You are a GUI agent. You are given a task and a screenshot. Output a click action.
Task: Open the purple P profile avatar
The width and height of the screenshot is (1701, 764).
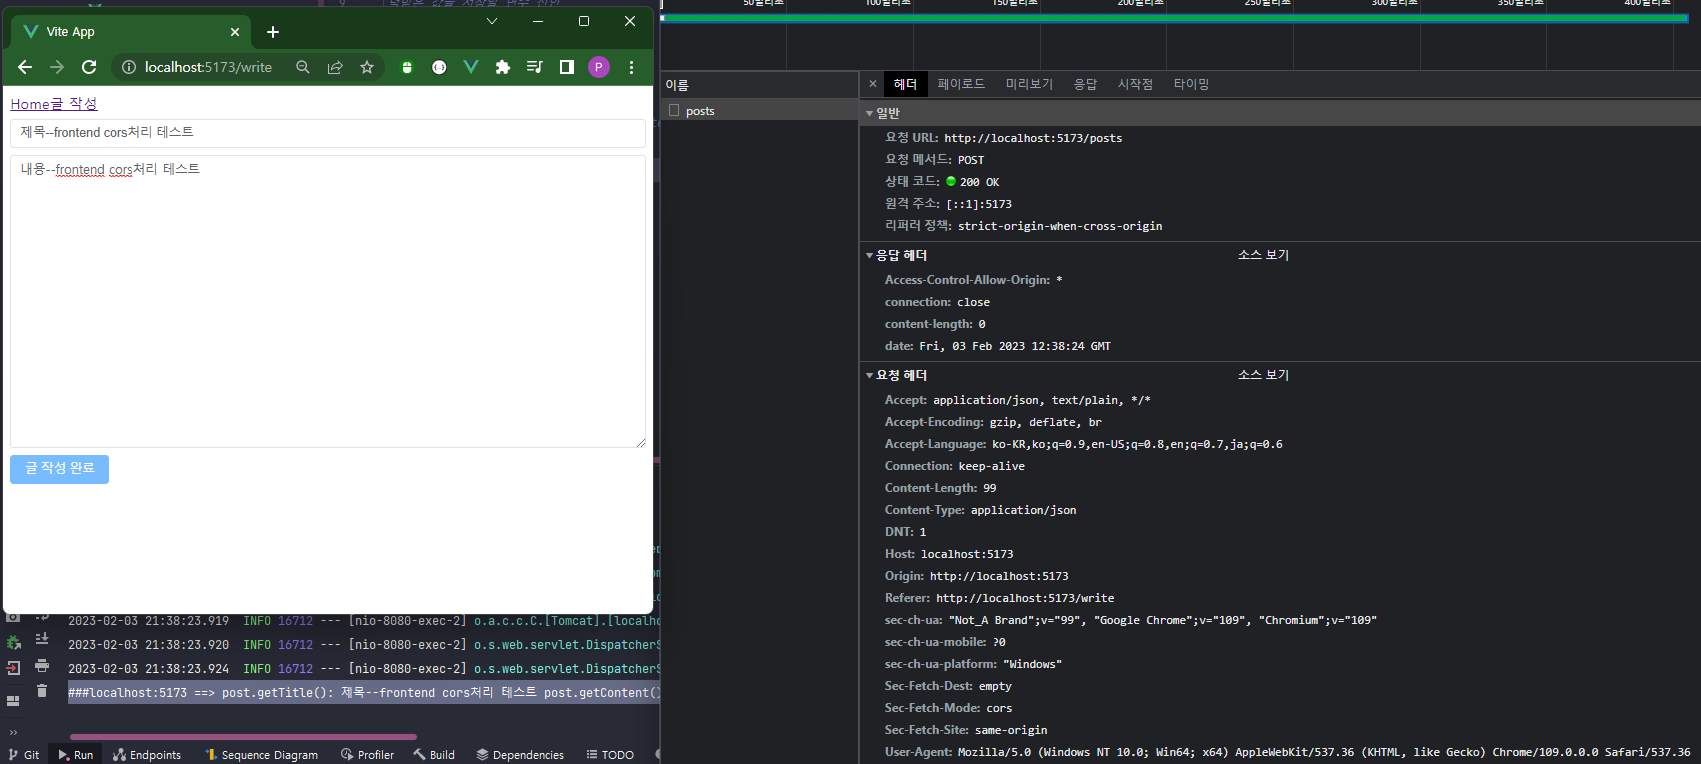click(599, 67)
